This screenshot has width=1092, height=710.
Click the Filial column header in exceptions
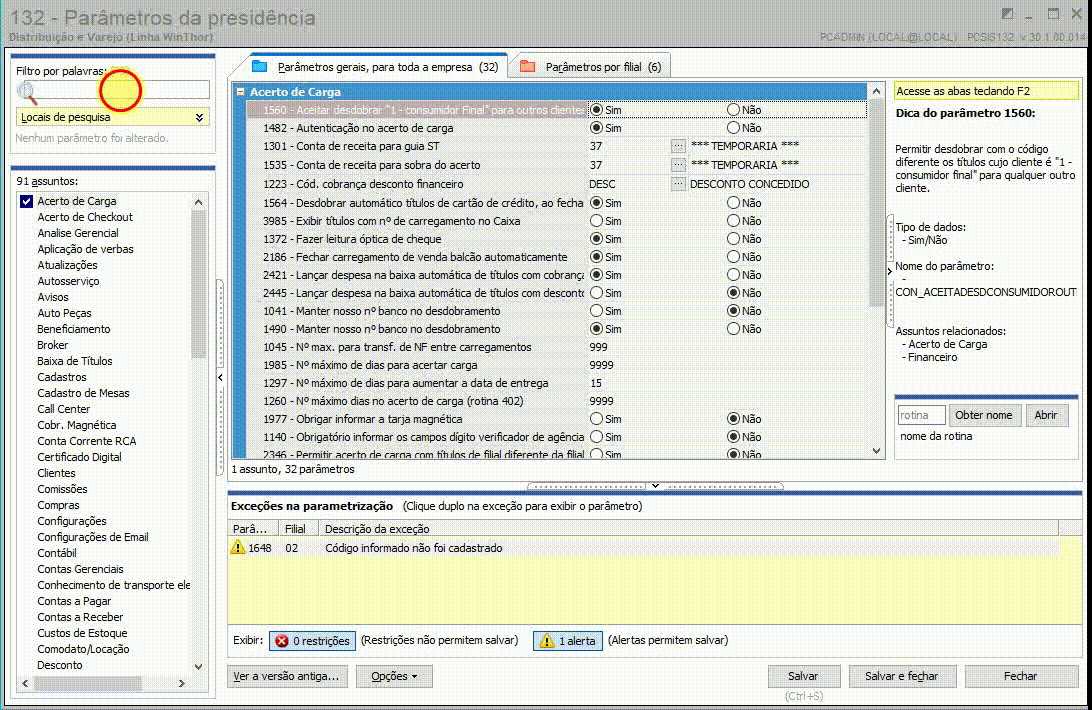[297, 529]
